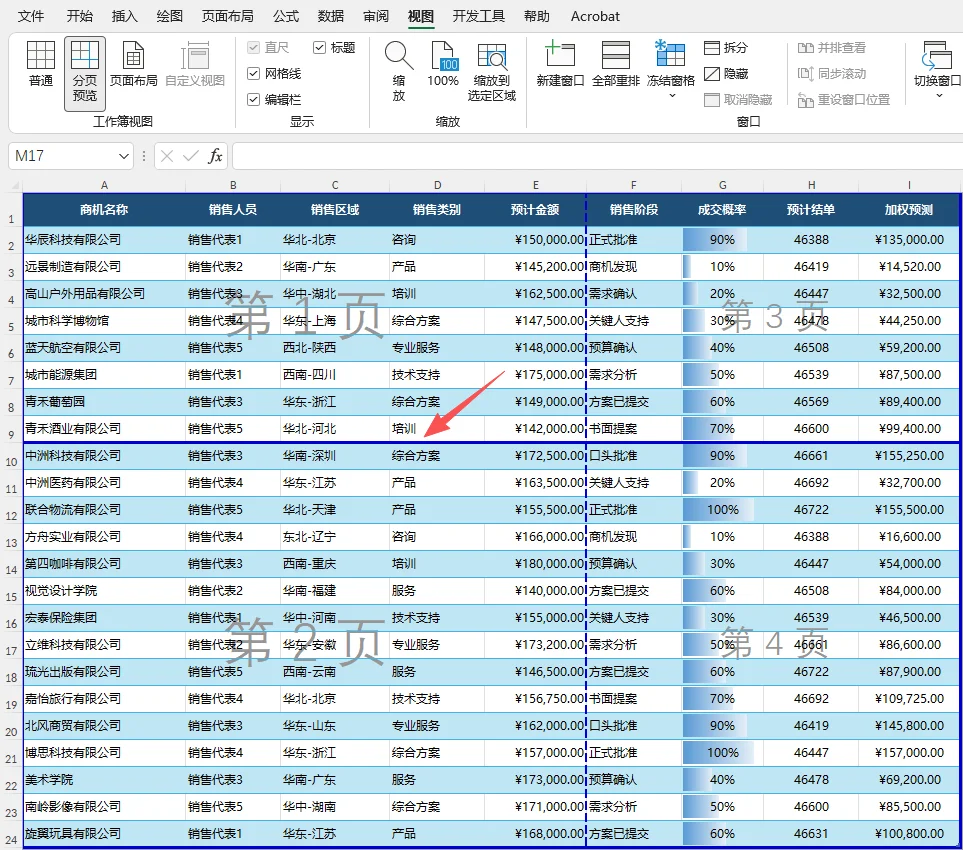Expand the 冻结窗格 dropdown chevron
Viewport: 963px width, 850px height.
tap(672, 95)
